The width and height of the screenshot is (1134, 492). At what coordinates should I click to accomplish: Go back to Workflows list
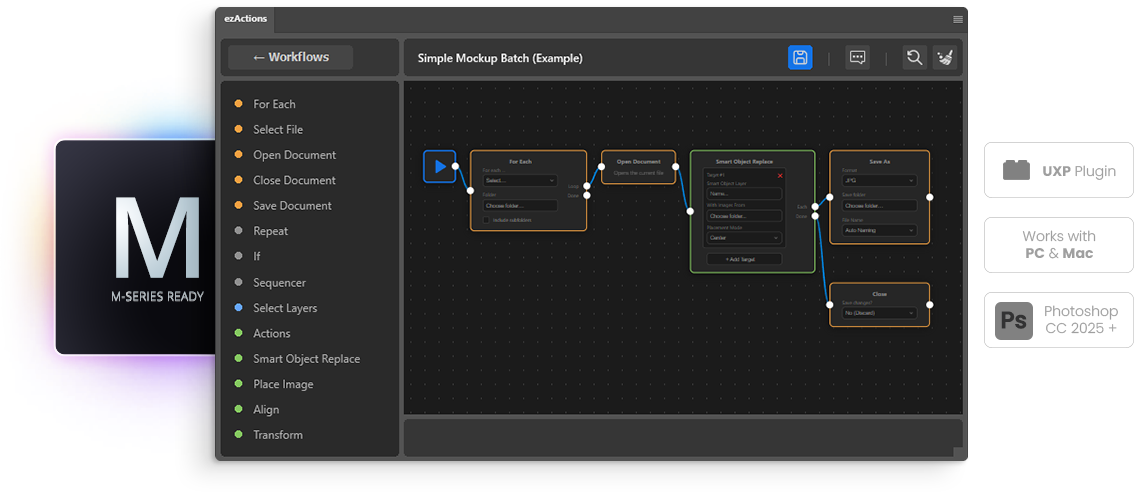[x=291, y=57]
